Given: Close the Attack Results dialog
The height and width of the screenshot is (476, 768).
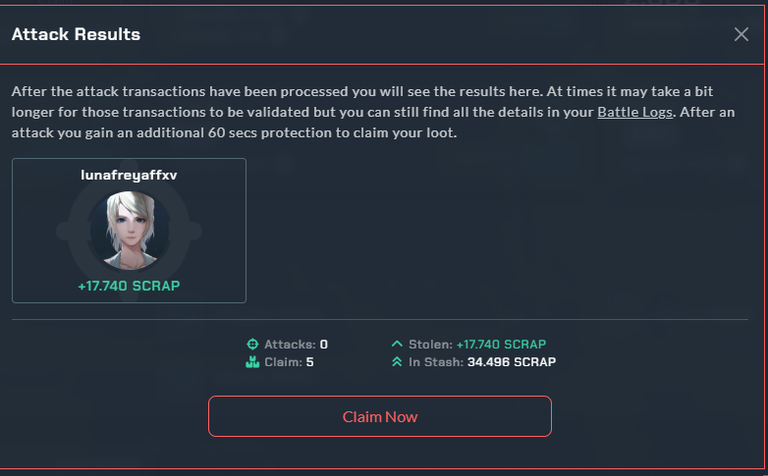Looking at the screenshot, I should (741, 34).
